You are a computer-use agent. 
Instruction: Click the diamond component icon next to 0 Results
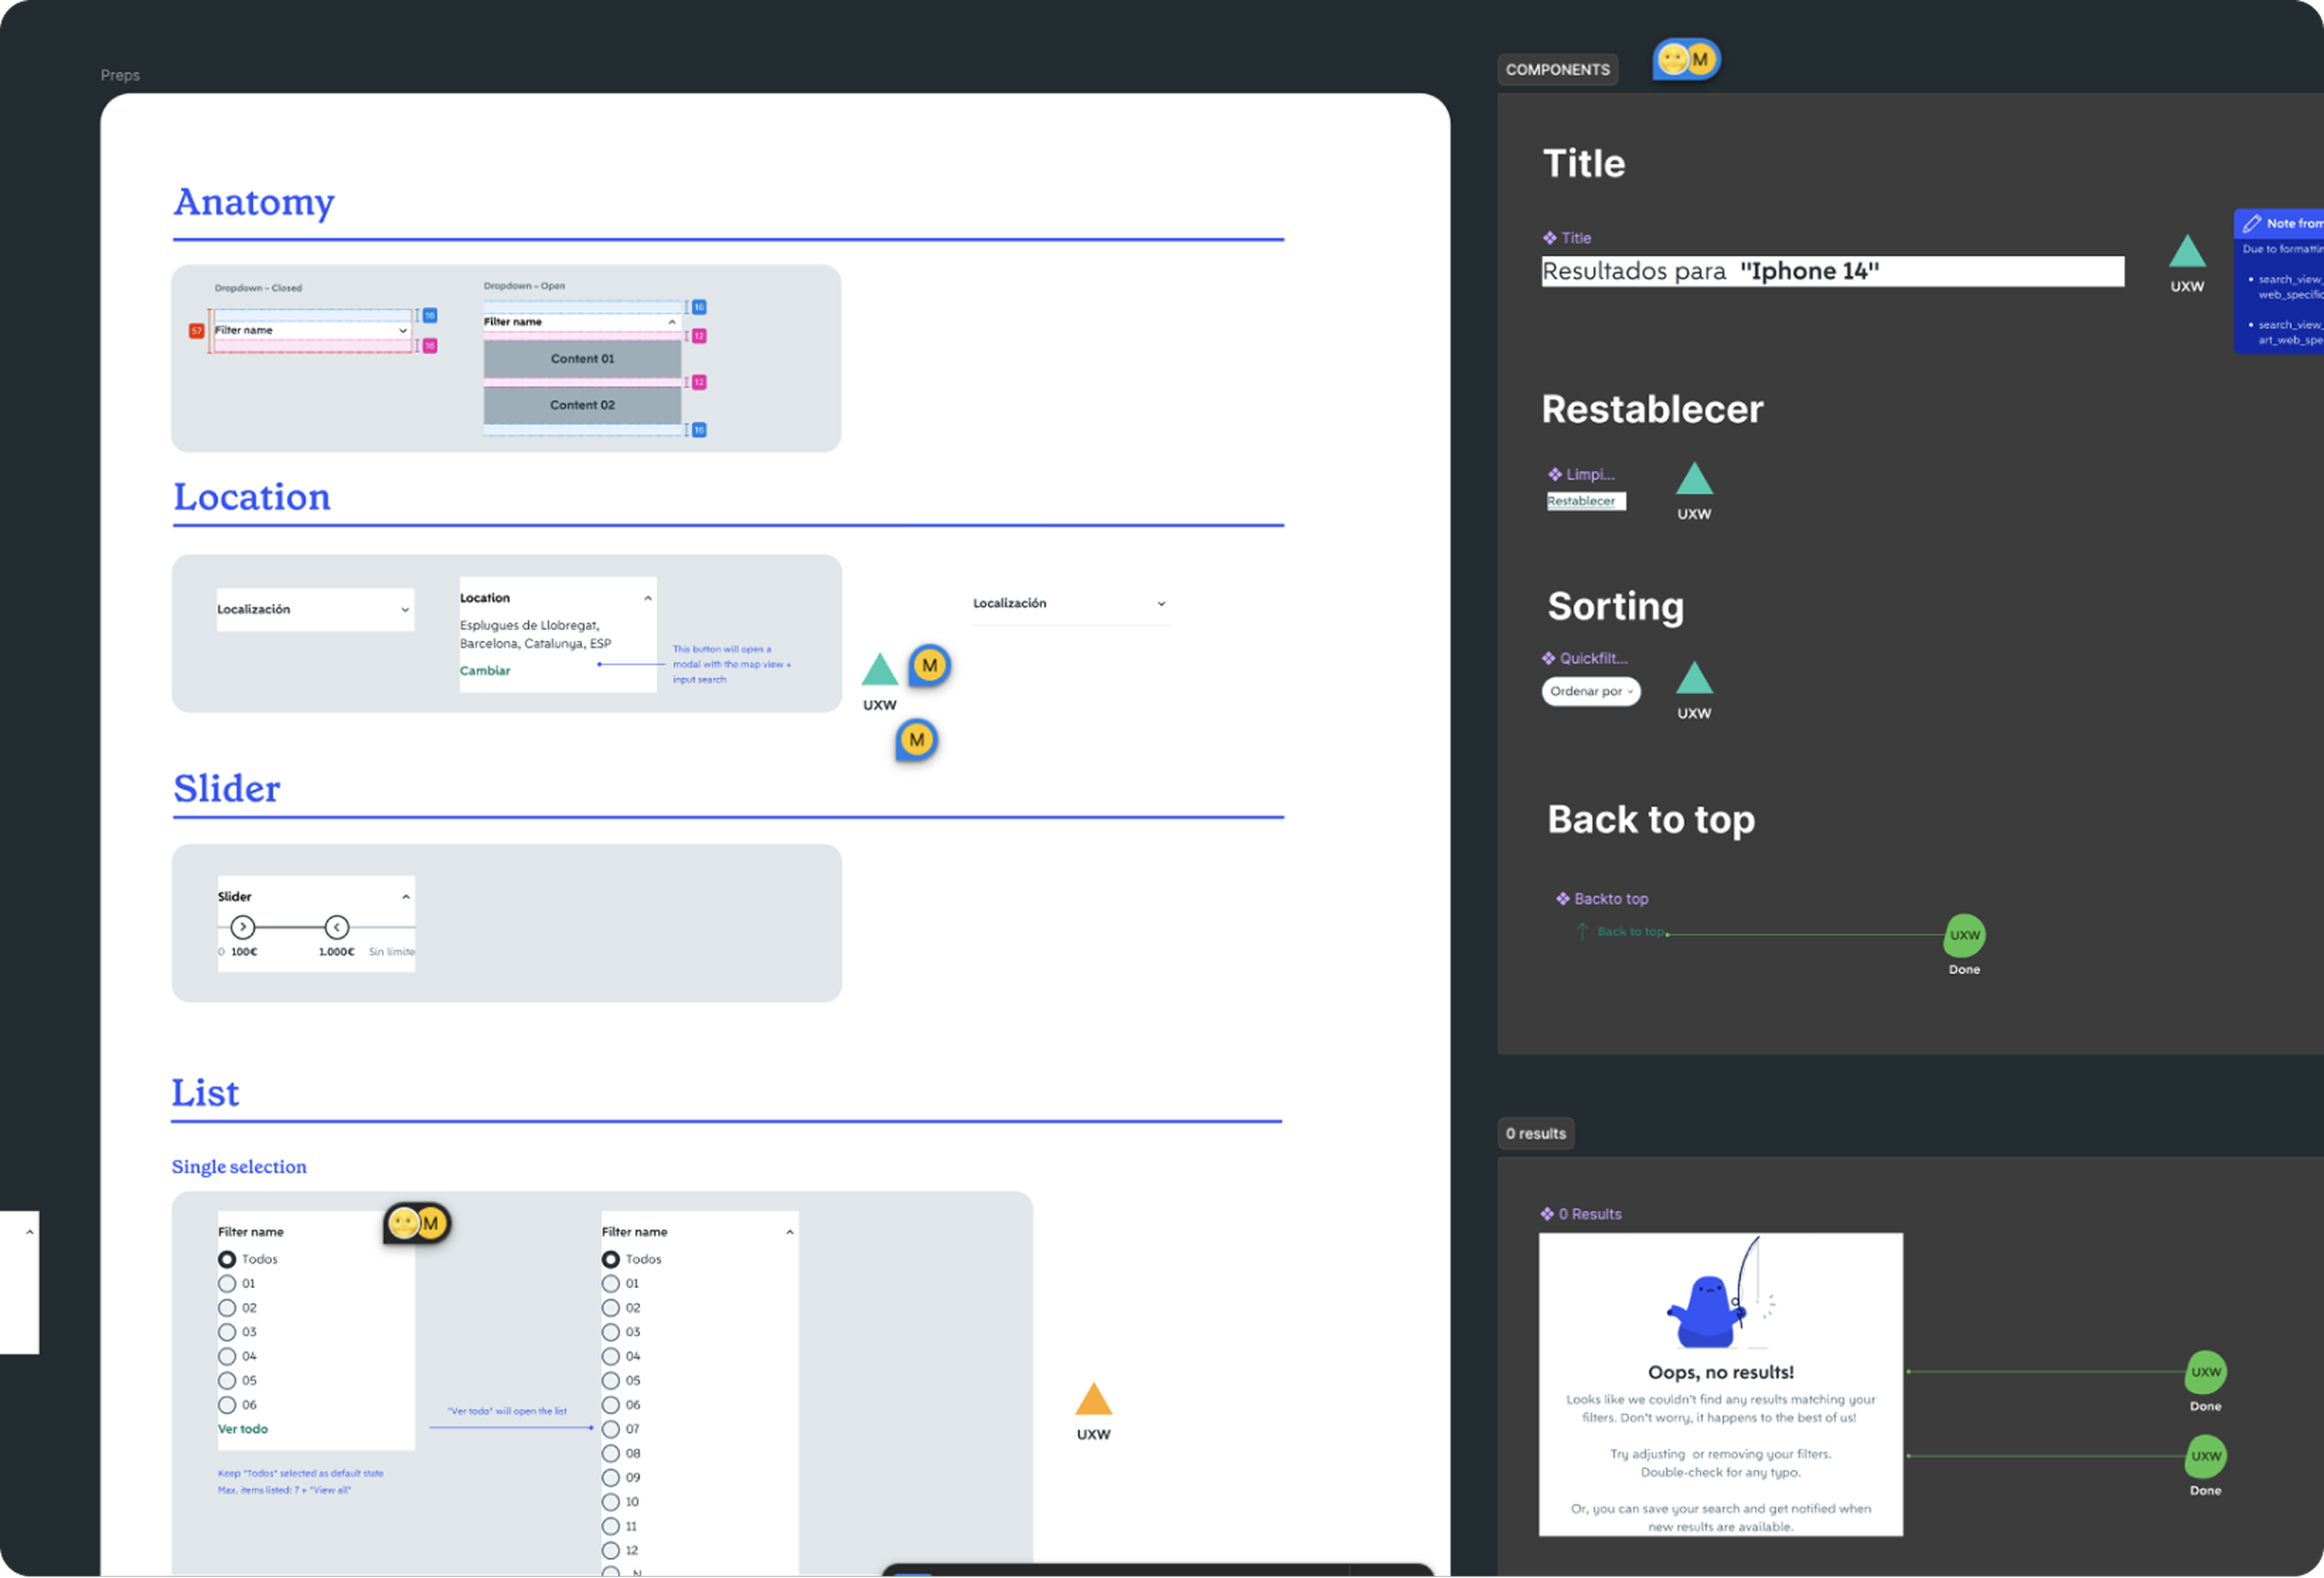(x=1547, y=1214)
